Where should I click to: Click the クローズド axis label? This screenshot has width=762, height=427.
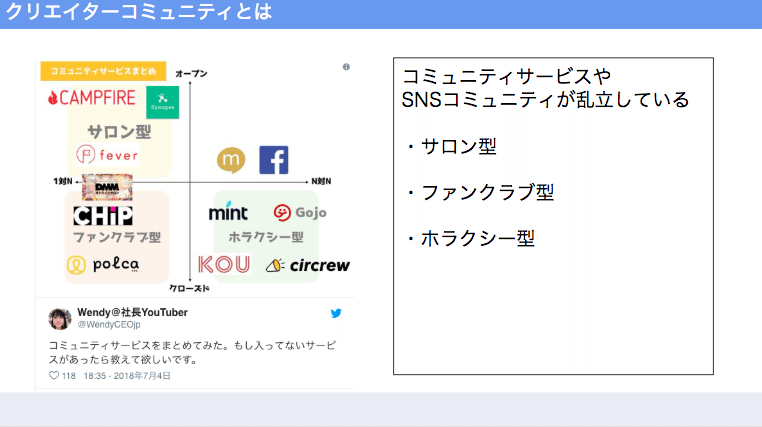(189, 288)
